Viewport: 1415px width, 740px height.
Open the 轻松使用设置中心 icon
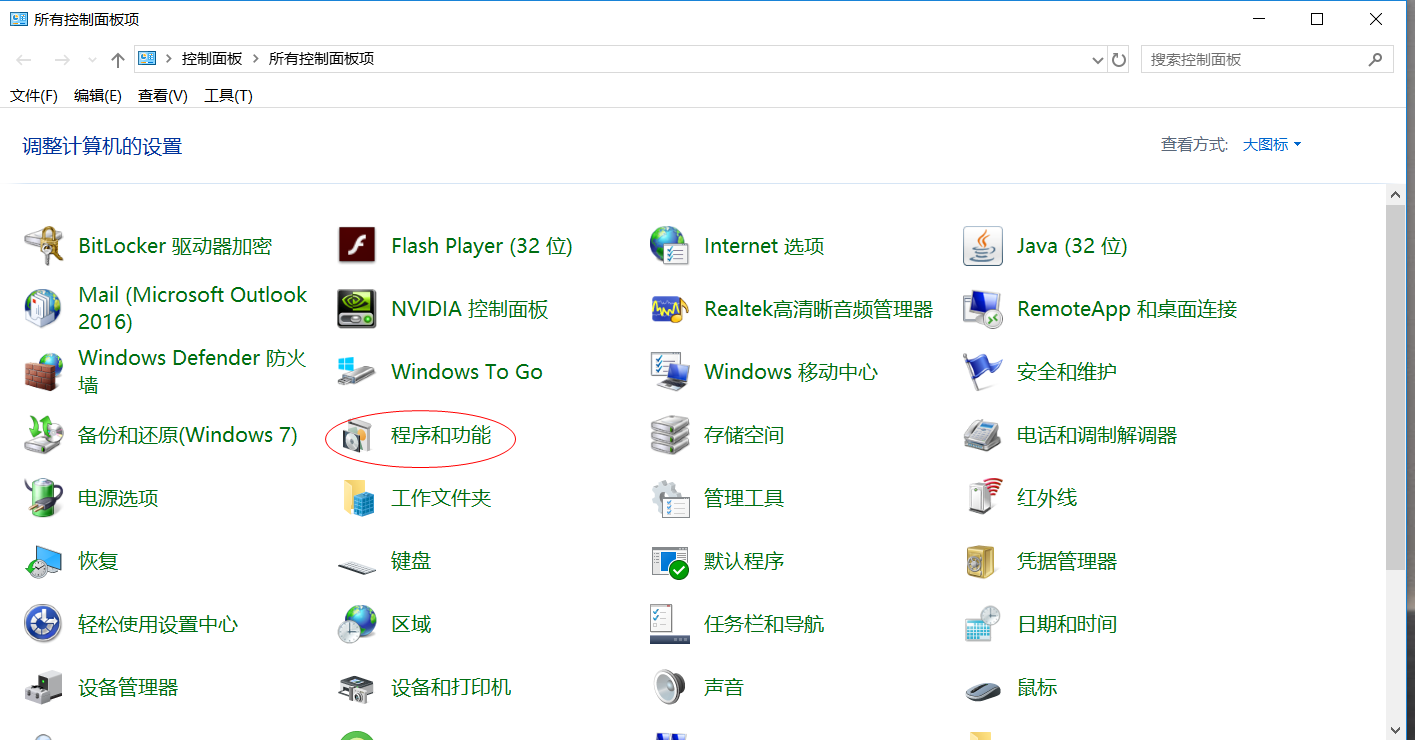[x=44, y=624]
